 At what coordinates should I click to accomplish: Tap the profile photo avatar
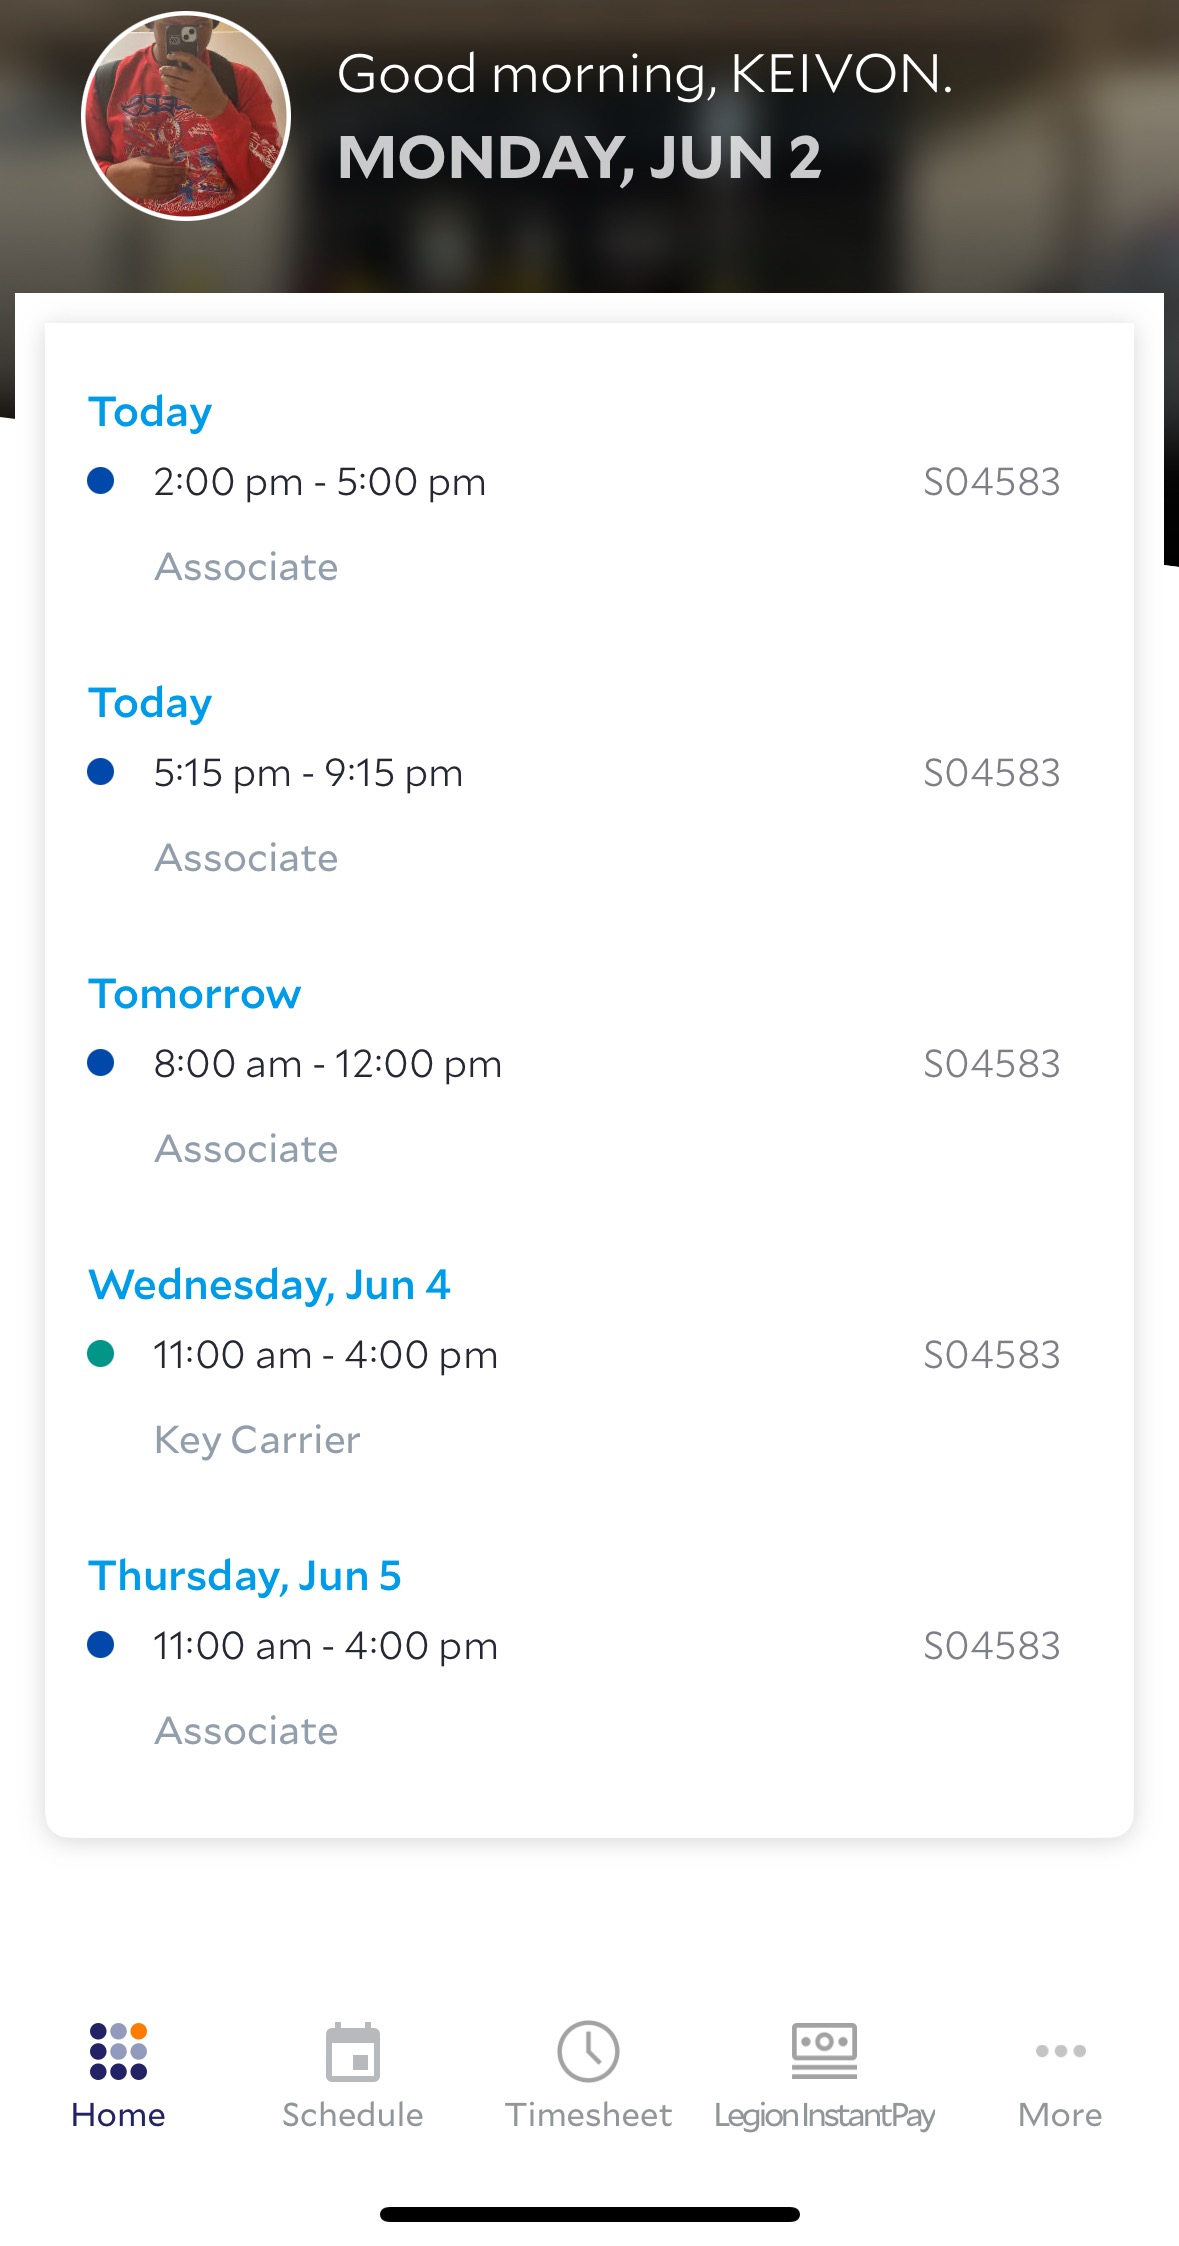click(186, 116)
